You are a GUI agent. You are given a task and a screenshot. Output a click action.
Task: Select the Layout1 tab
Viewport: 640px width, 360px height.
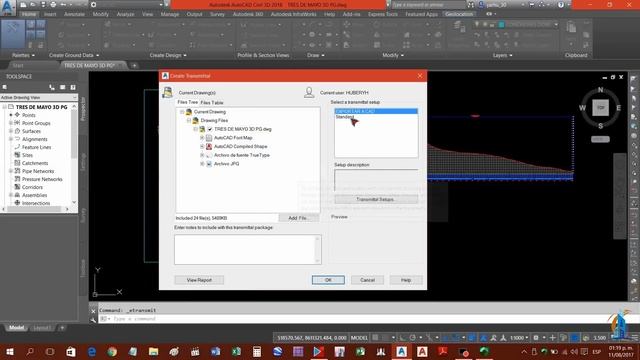click(42, 328)
